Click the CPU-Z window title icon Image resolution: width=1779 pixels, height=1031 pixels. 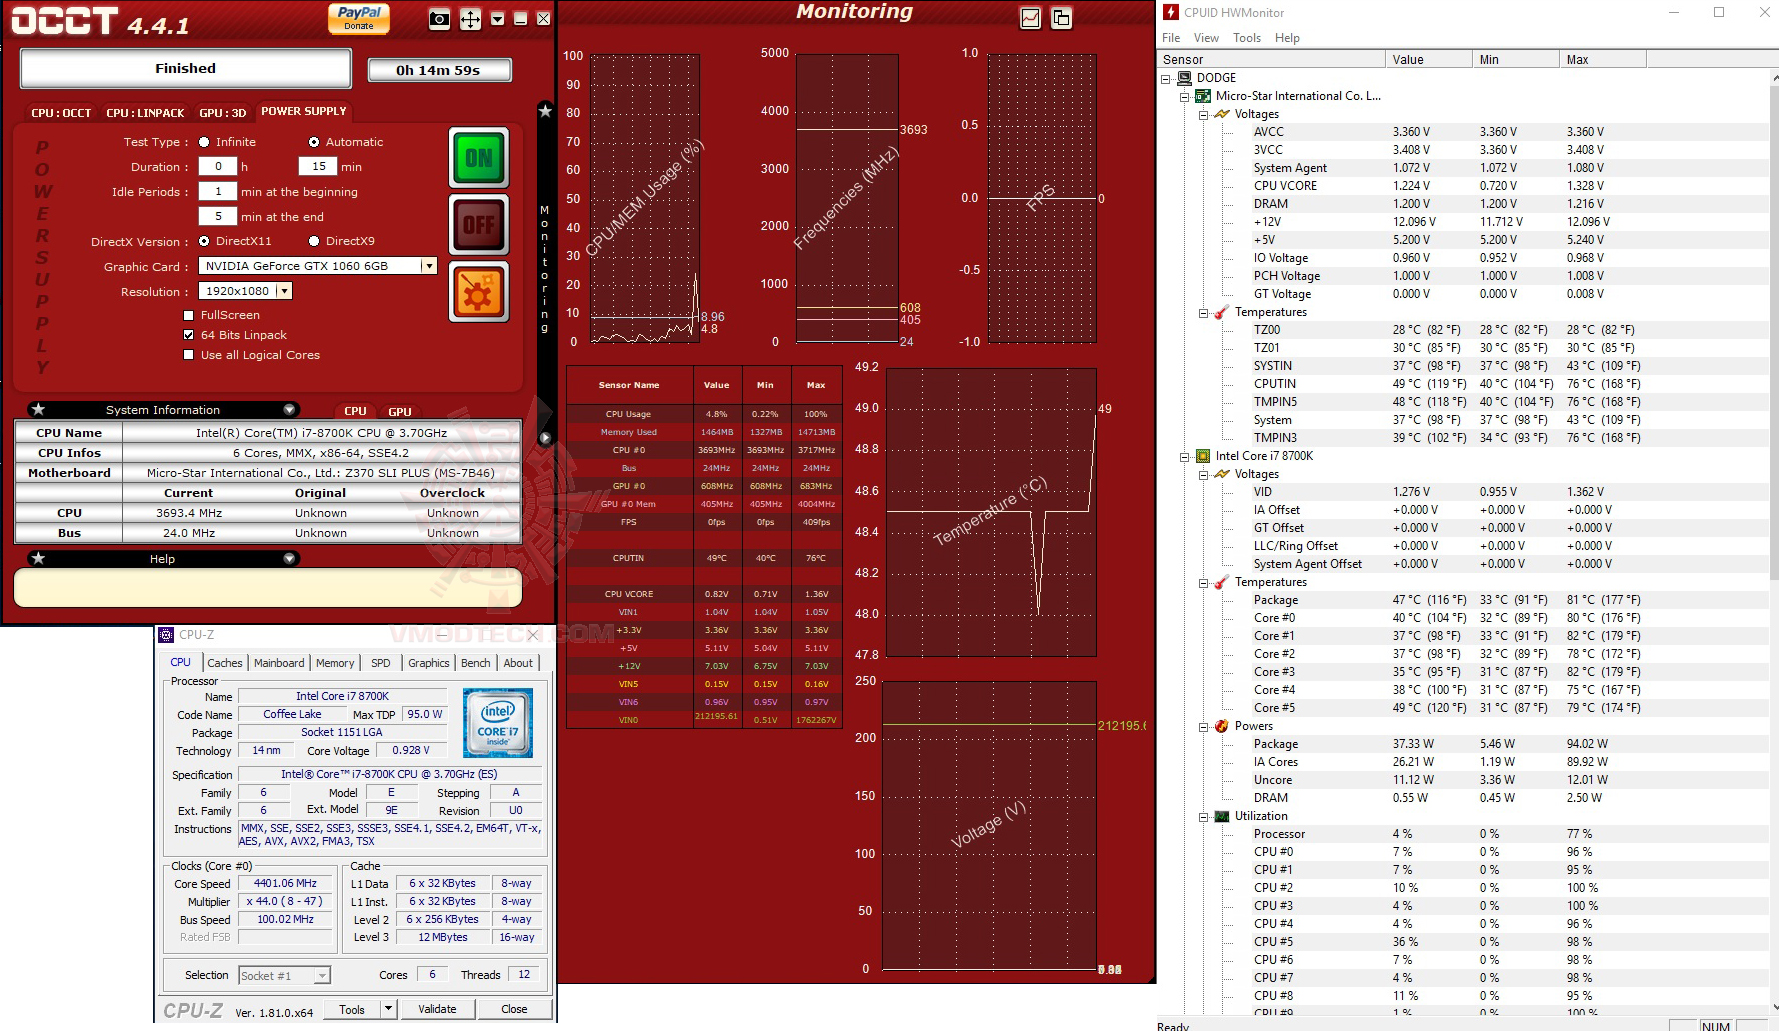pyautogui.click(x=167, y=635)
